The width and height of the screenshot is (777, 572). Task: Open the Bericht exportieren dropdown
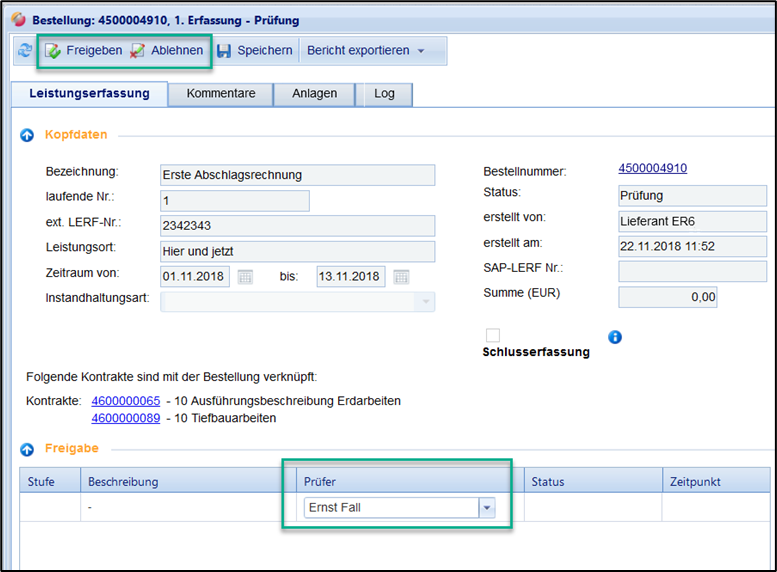(366, 50)
